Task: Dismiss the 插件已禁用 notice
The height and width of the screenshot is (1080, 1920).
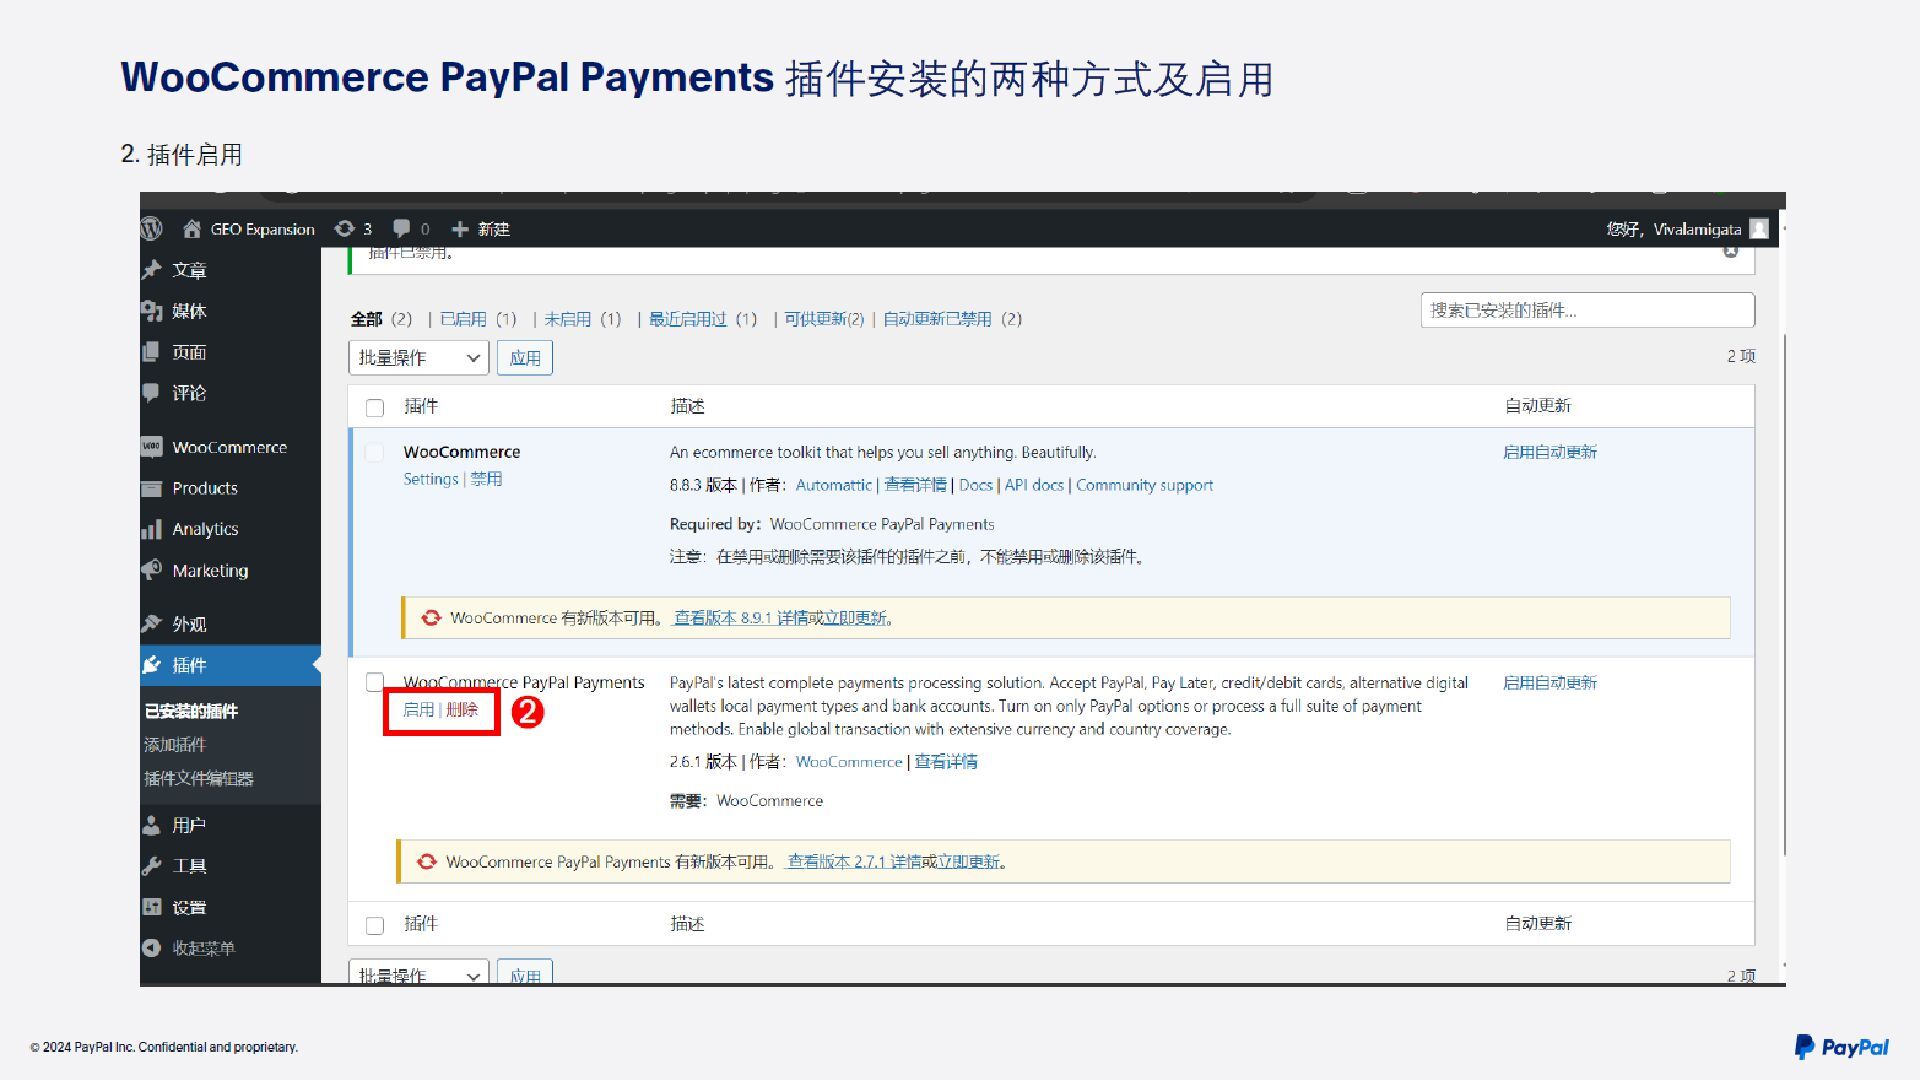Action: [x=1731, y=251]
